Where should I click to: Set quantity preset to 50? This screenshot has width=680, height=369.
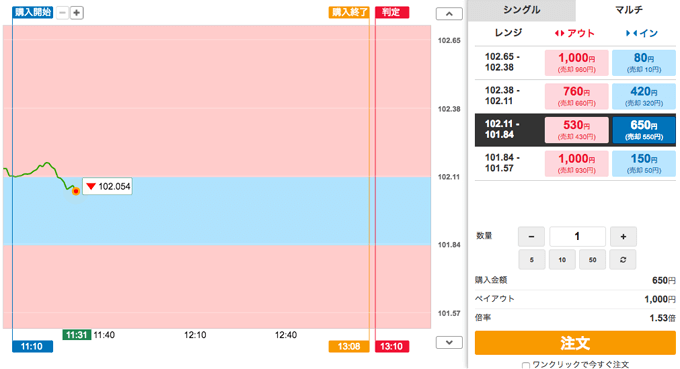pyautogui.click(x=592, y=260)
